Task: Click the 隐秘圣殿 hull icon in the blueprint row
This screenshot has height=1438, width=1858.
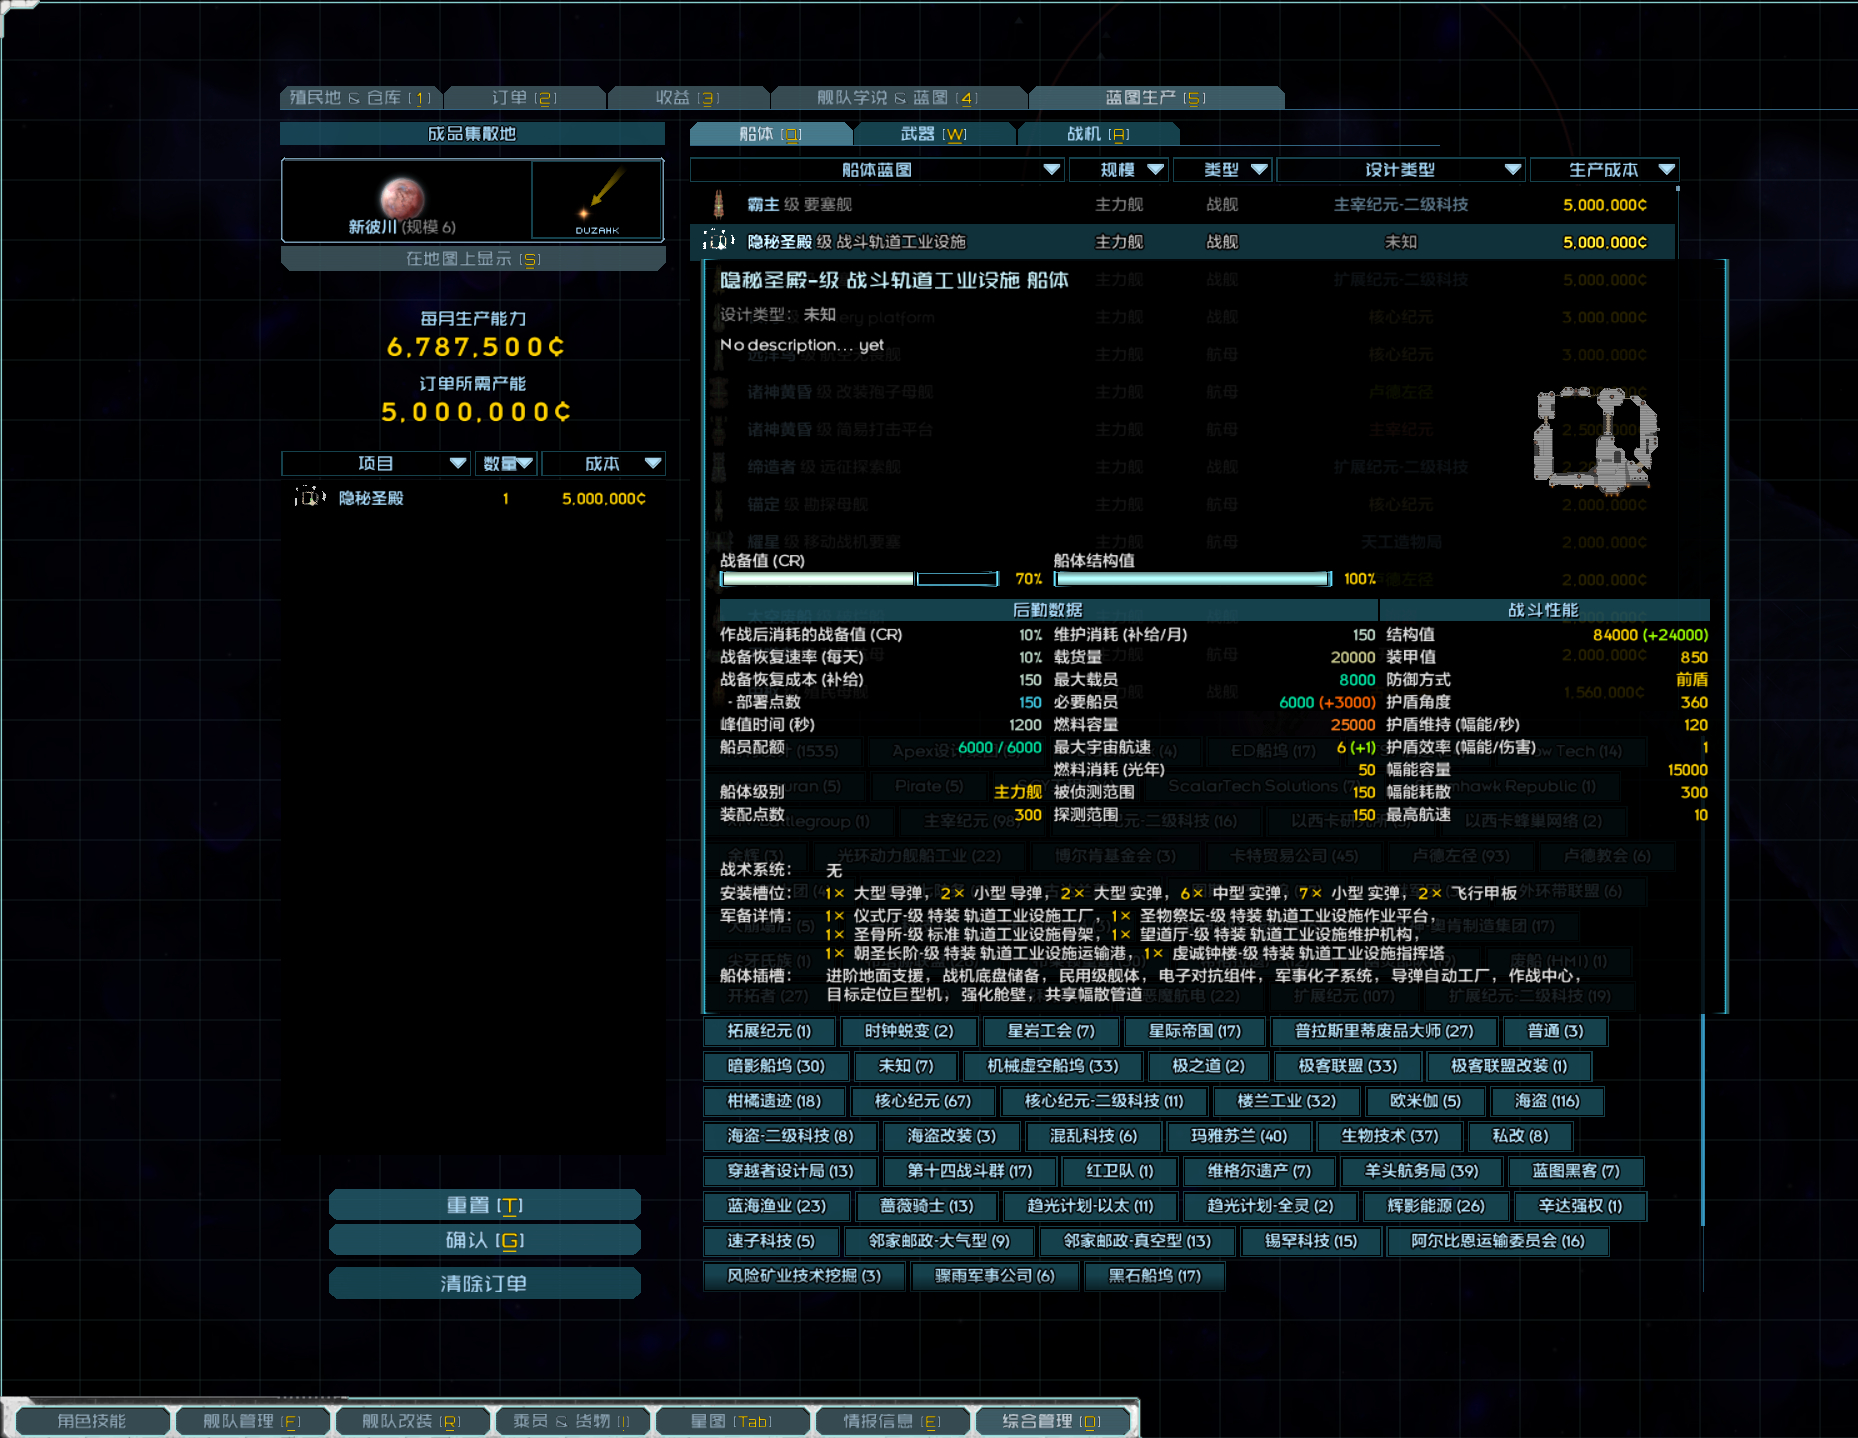Action: coord(719,241)
